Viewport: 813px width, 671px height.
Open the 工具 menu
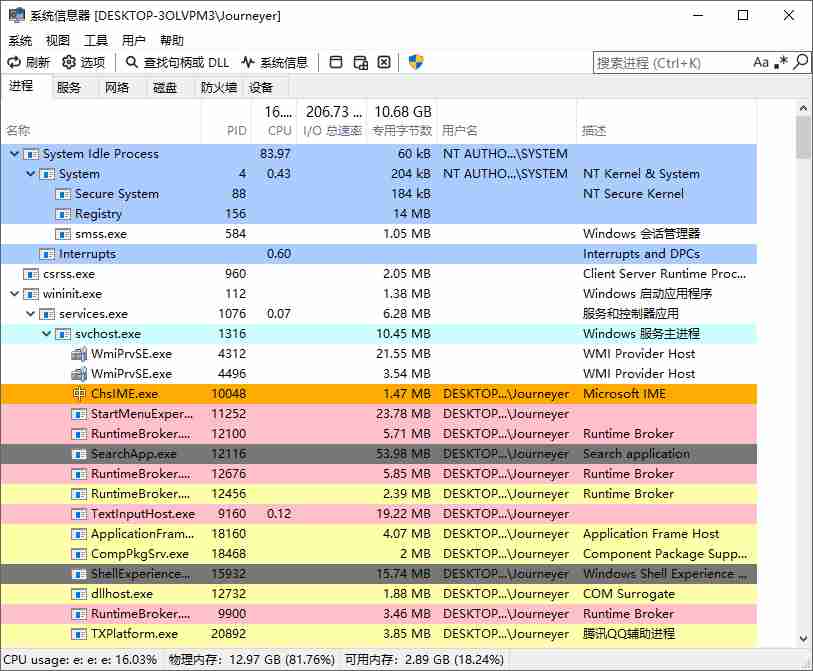tap(96, 40)
